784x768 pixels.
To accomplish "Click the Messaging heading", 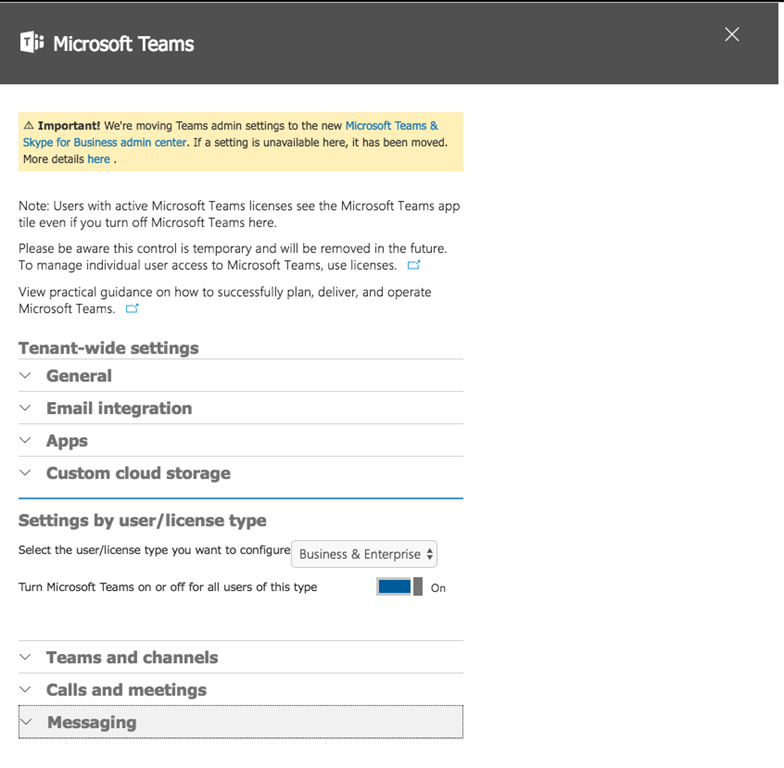I will (92, 722).
